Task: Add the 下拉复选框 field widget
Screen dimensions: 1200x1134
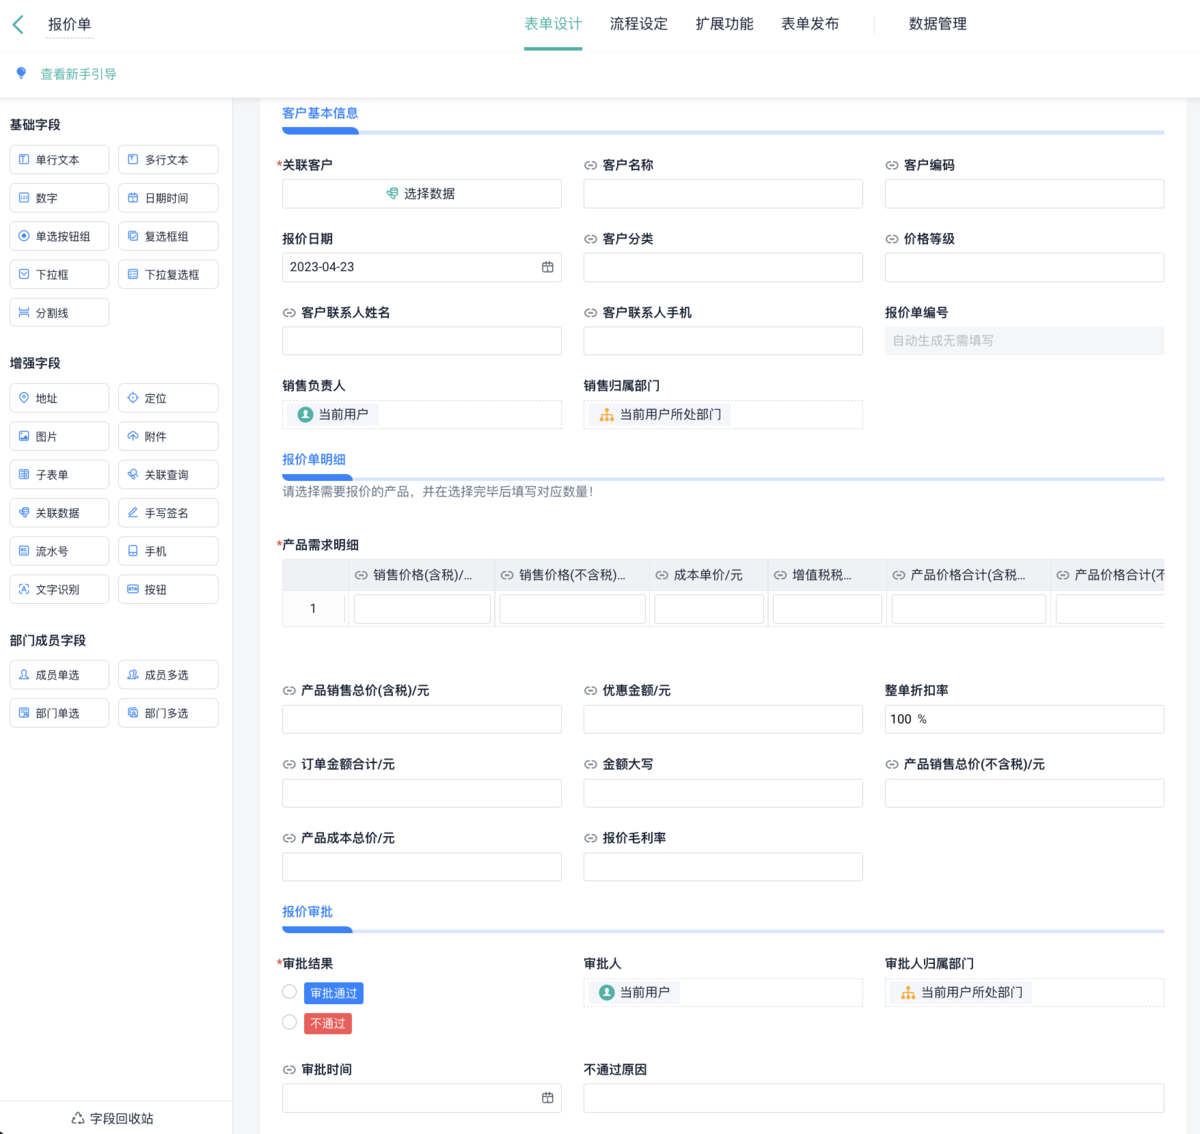Action: tap(168, 274)
